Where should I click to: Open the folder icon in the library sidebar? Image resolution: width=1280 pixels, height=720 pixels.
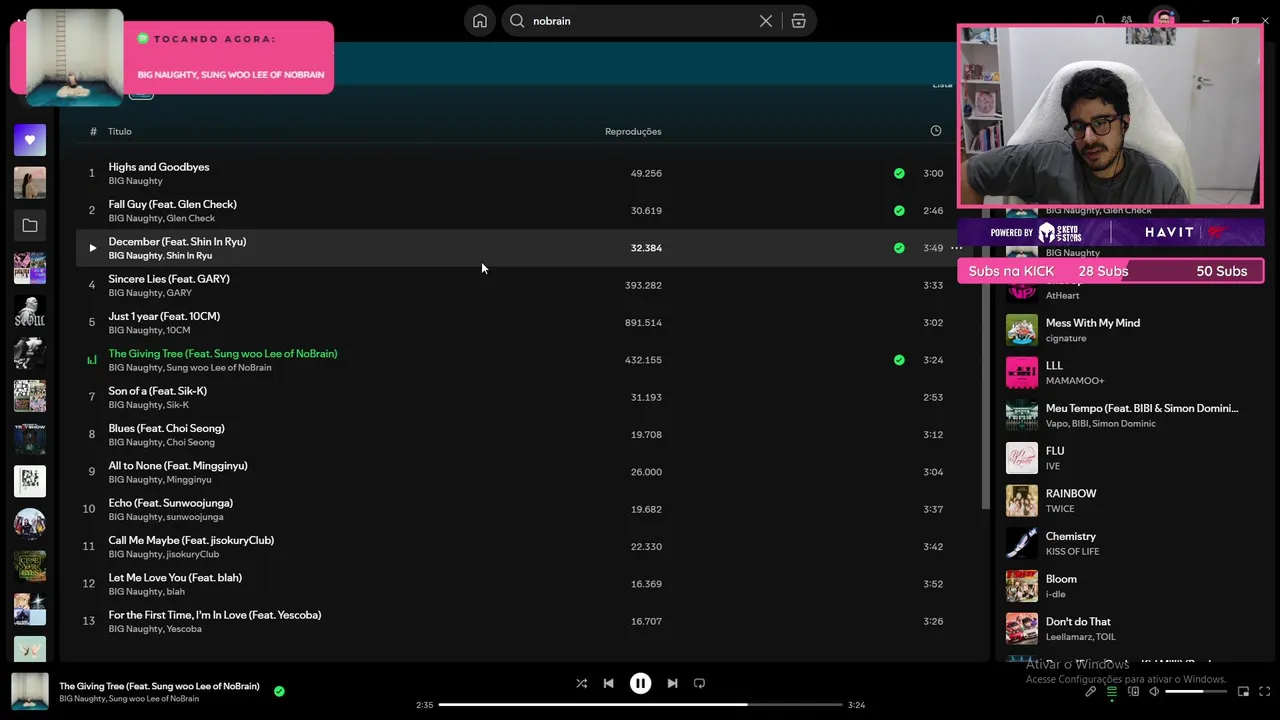(30, 226)
